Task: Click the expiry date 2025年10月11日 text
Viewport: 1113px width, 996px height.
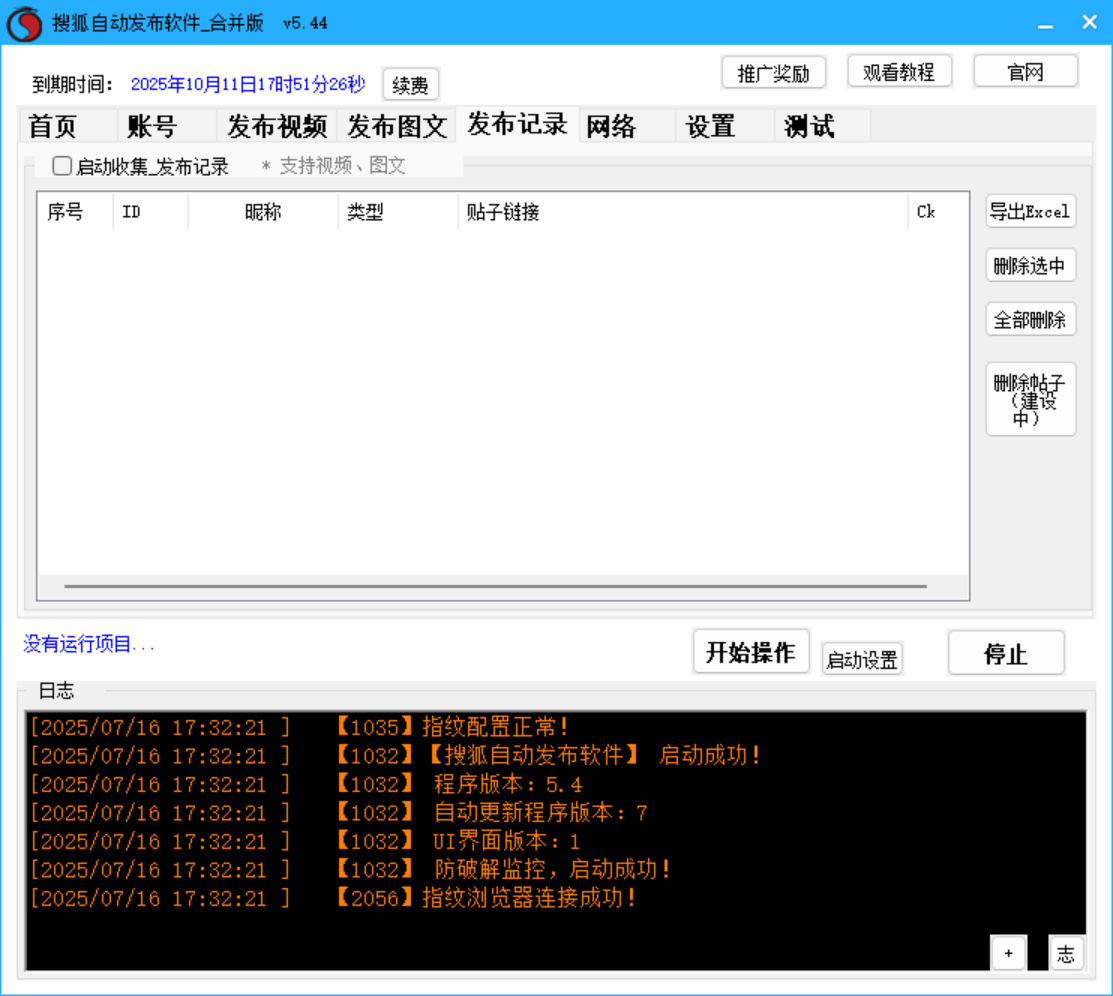Action: (x=248, y=84)
